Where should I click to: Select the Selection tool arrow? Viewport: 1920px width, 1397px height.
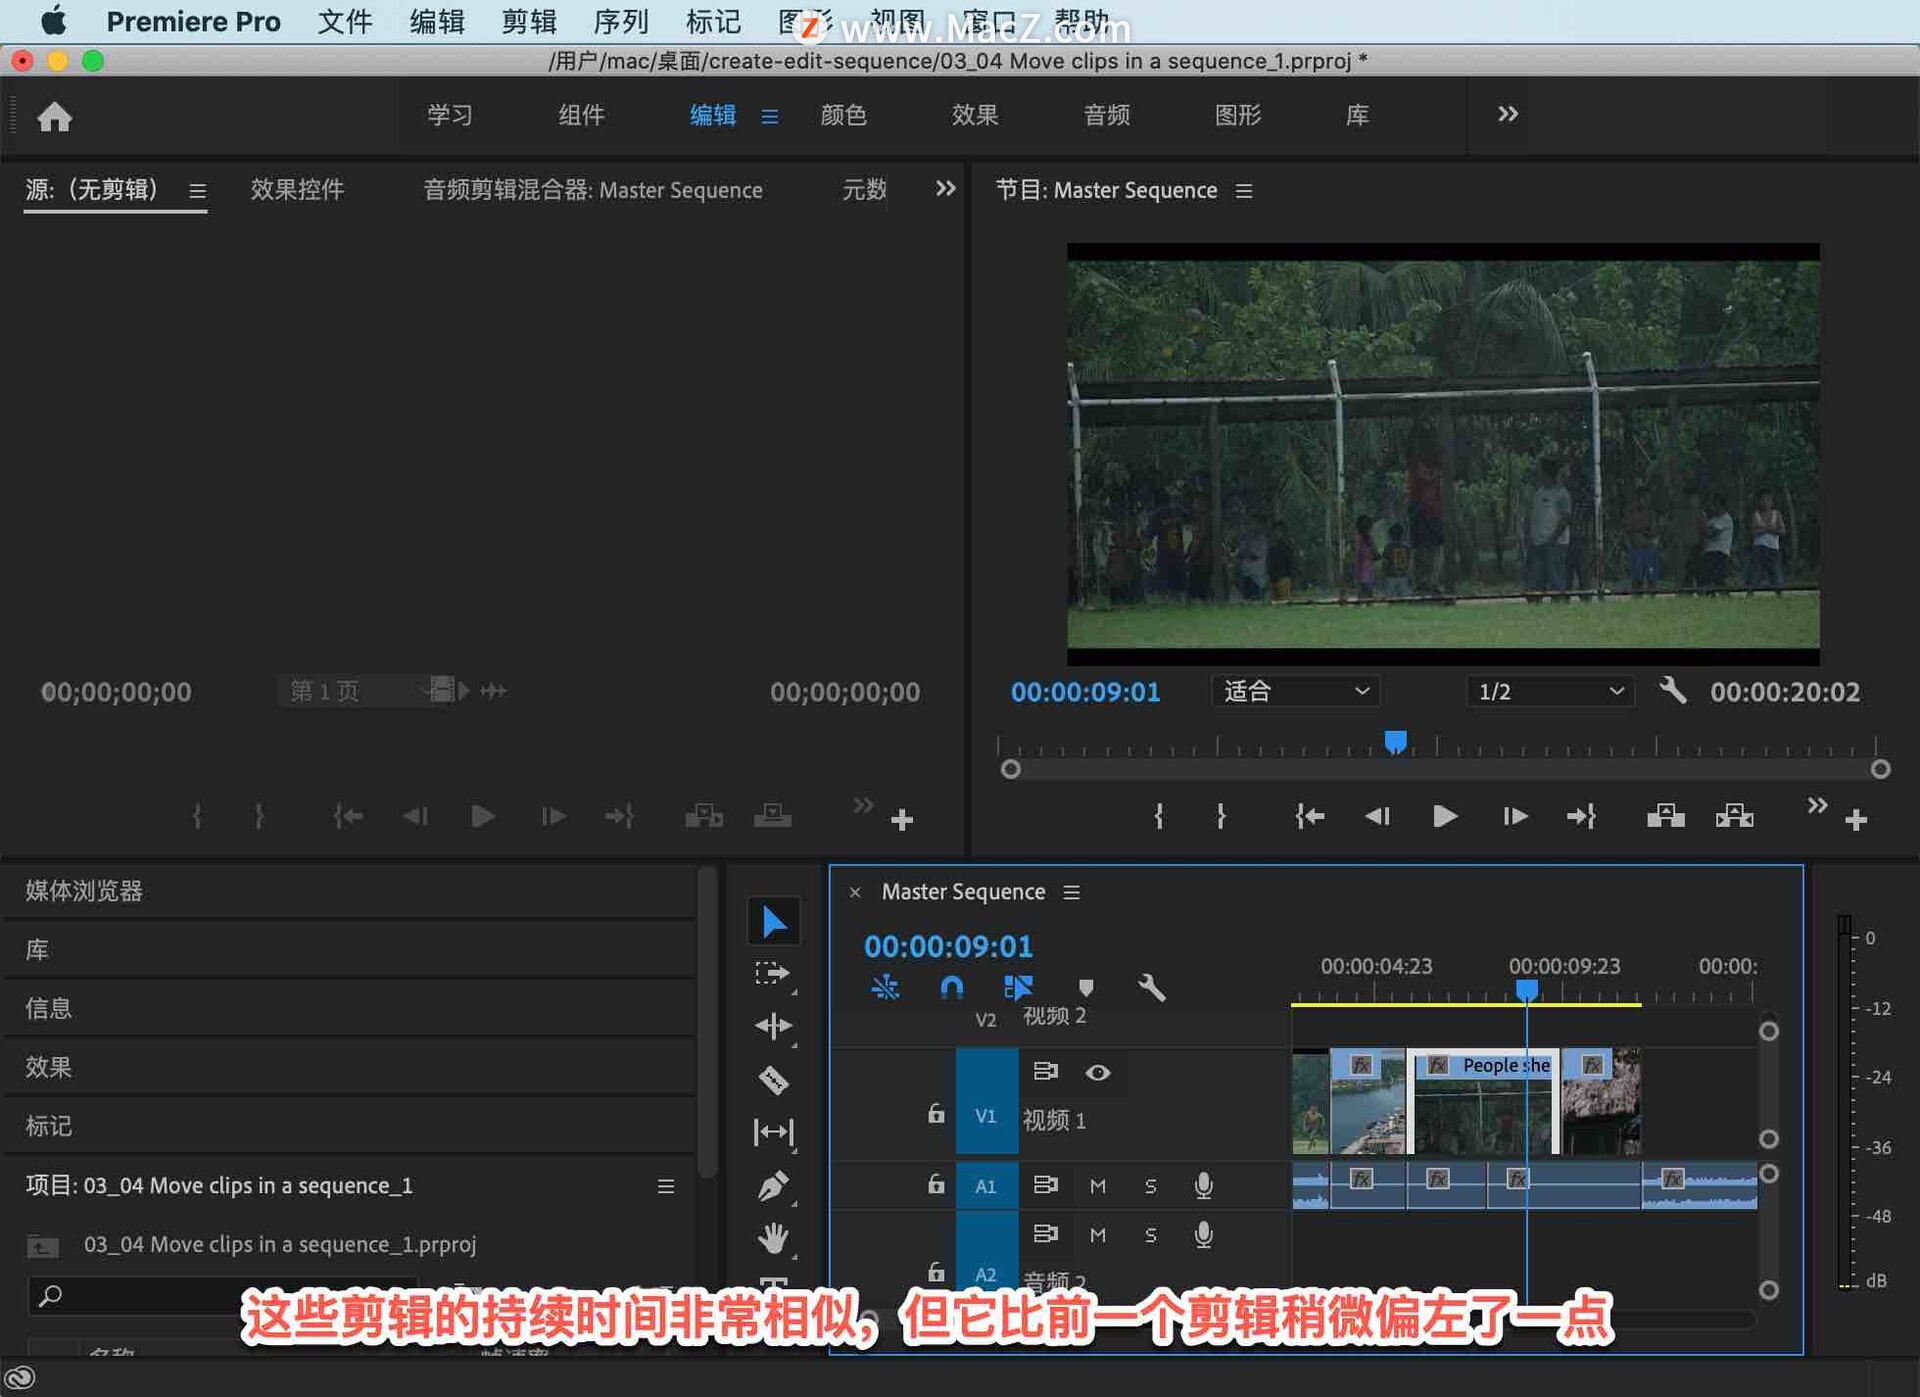tap(773, 921)
